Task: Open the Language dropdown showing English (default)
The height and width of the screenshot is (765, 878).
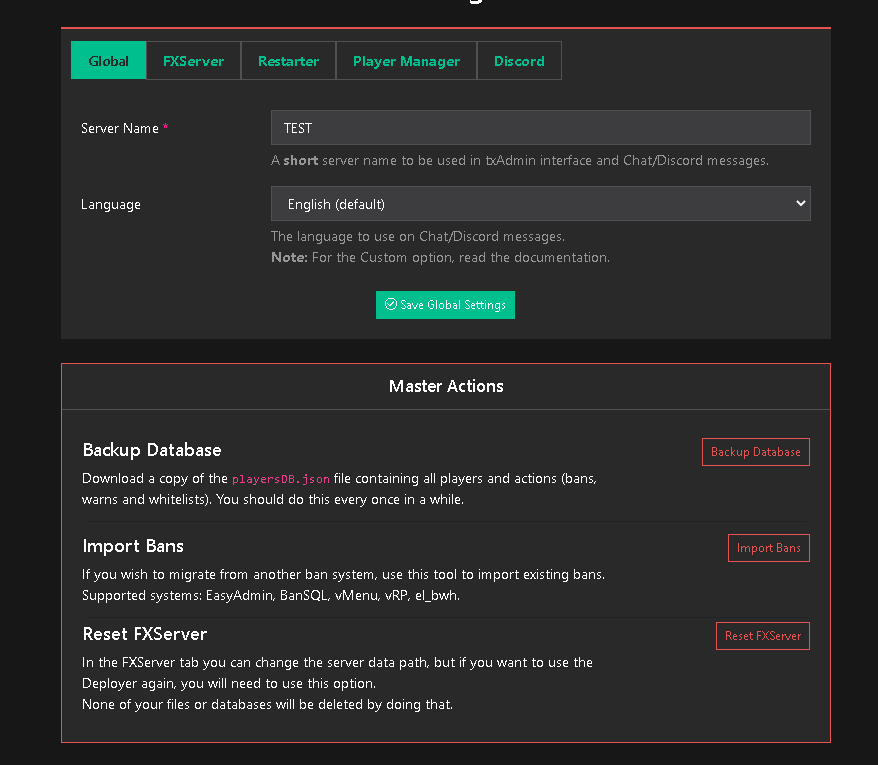Action: 540,204
